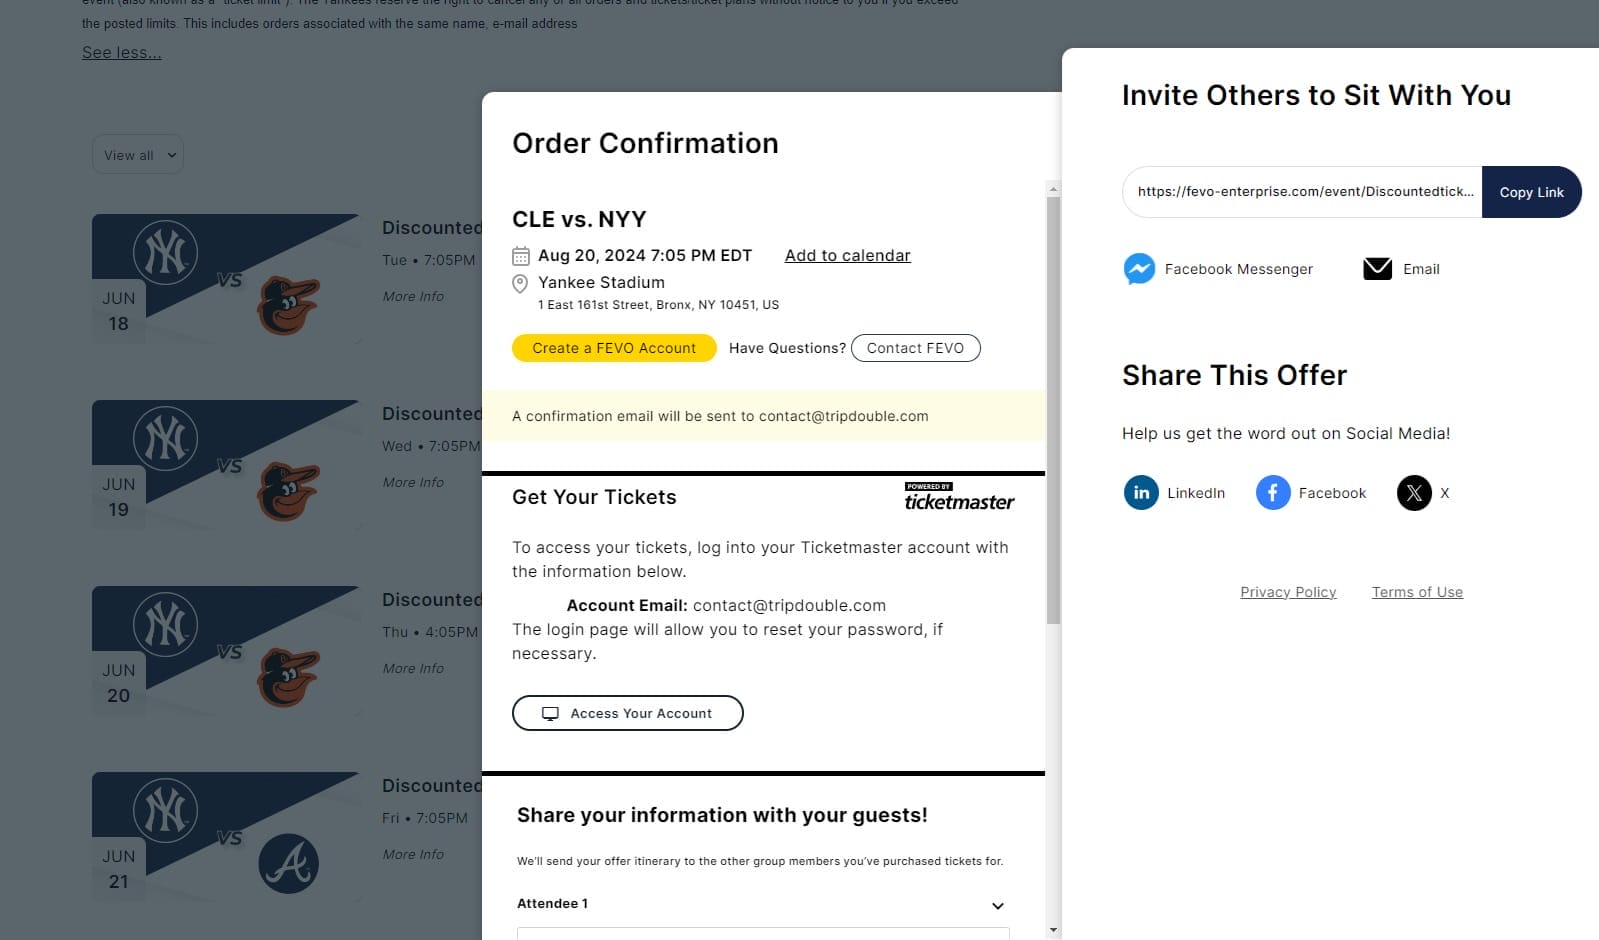
Task: Click the Ticketmaster logo
Action: click(x=958, y=498)
